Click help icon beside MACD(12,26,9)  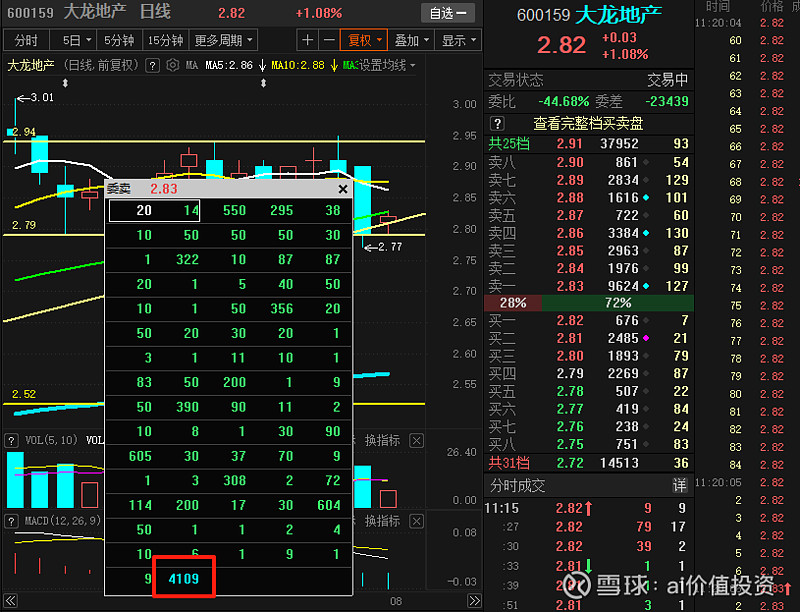(11, 521)
